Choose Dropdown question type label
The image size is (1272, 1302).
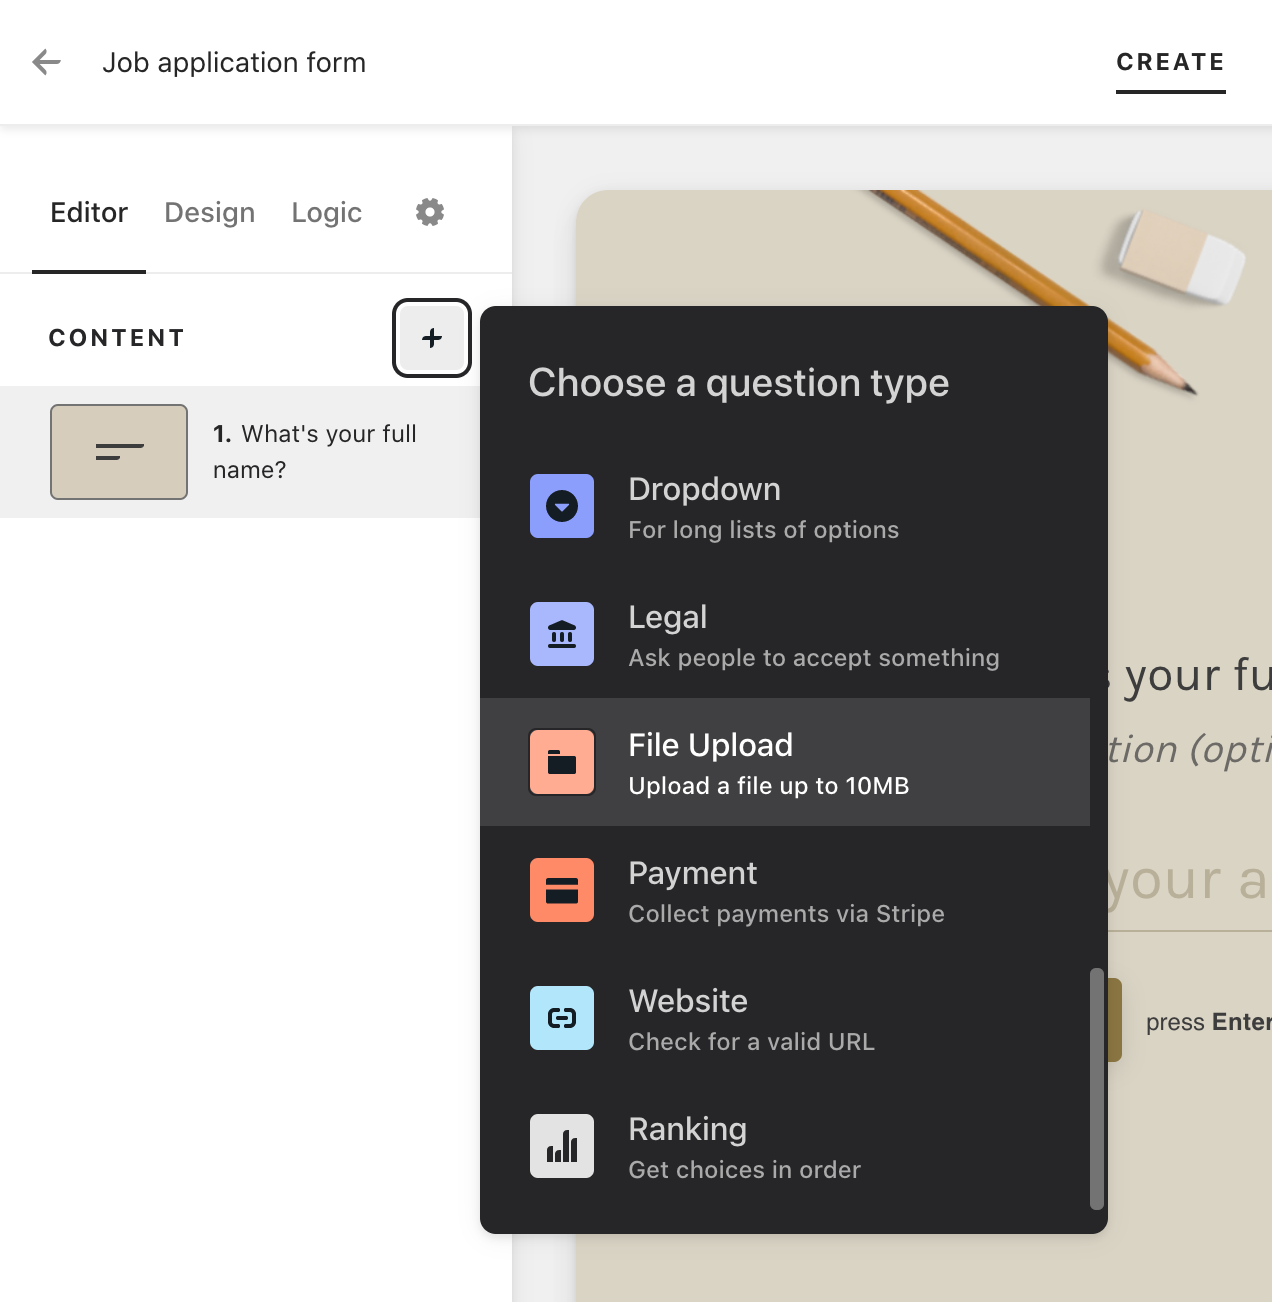[704, 489]
